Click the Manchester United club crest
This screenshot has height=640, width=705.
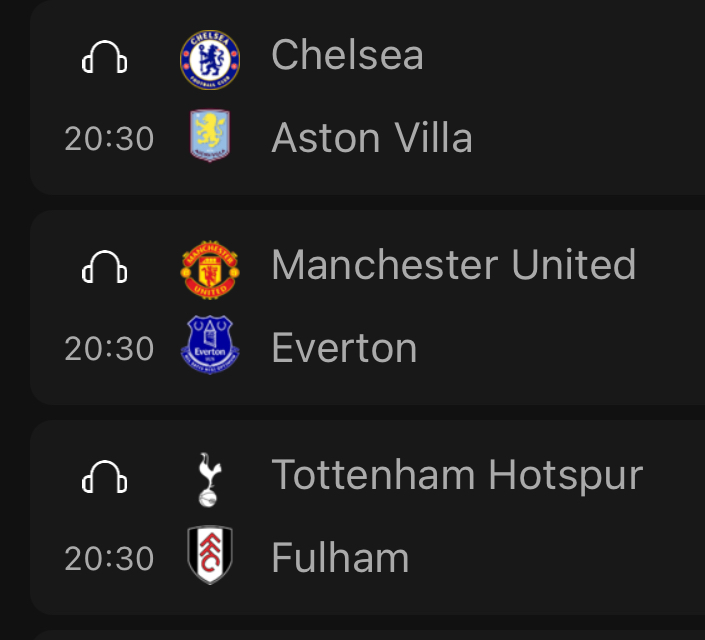point(210,270)
